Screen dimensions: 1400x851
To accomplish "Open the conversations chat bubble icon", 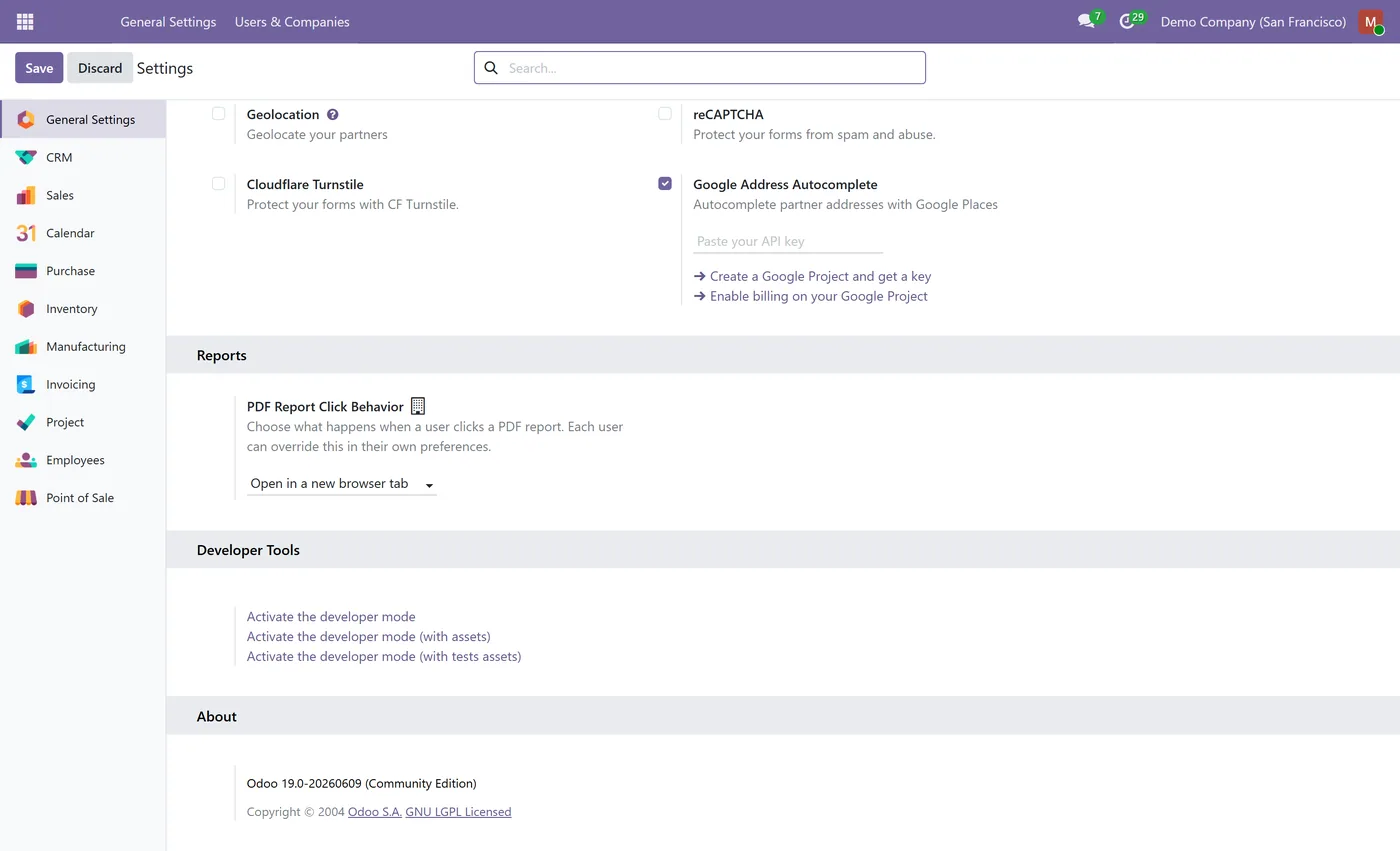I will tap(1086, 21).
